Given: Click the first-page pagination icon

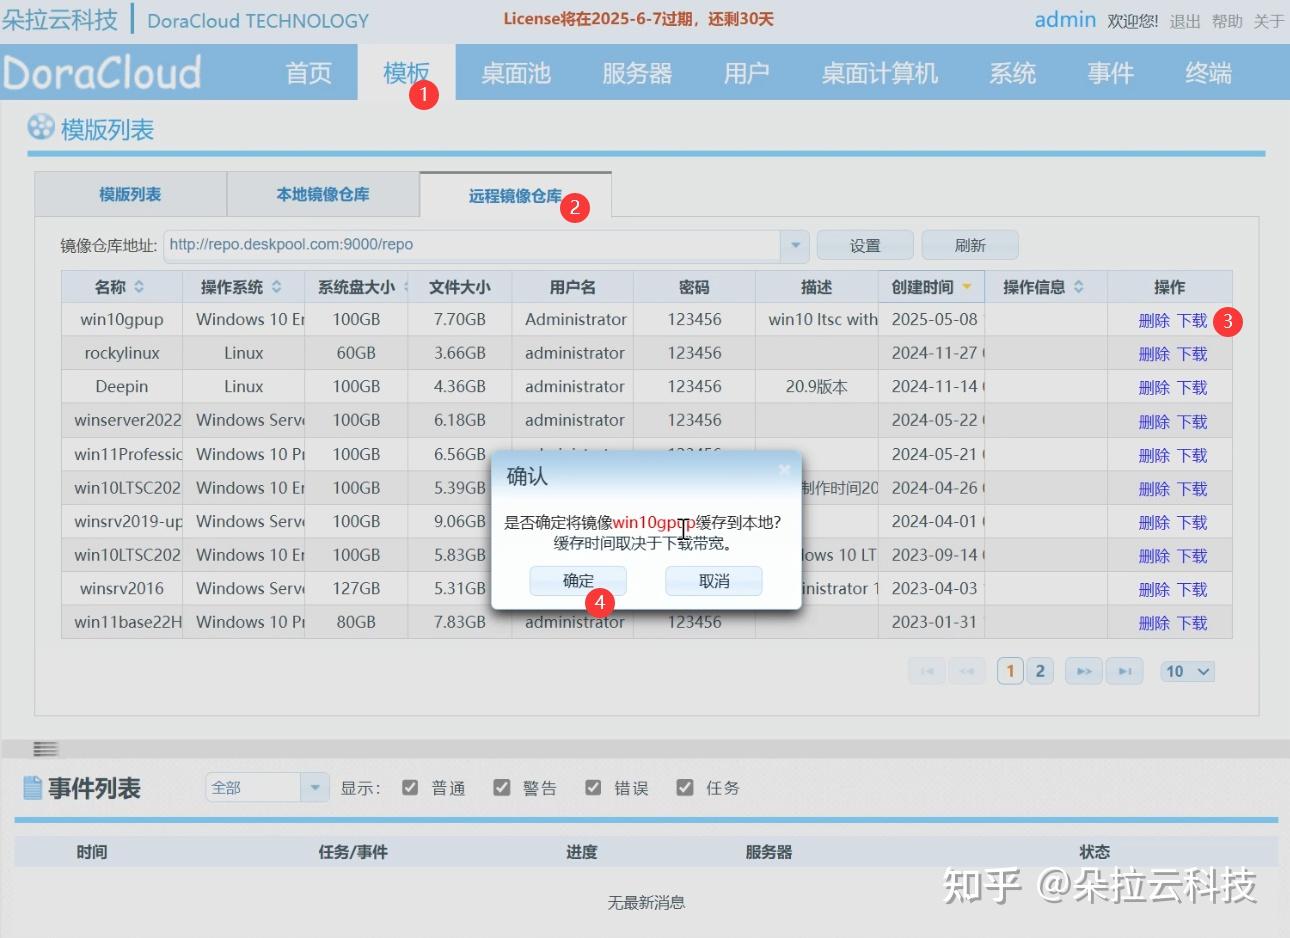Looking at the screenshot, I should (x=926, y=671).
